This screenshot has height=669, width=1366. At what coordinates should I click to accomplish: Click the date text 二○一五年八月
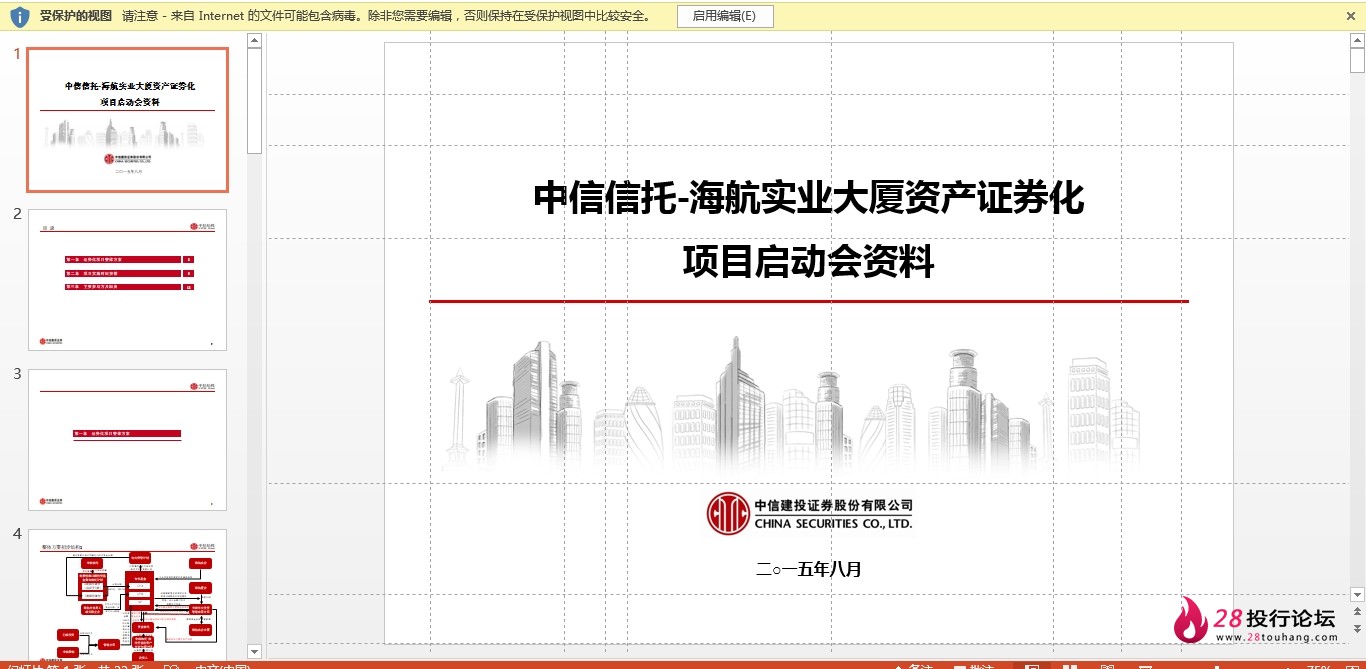point(809,569)
